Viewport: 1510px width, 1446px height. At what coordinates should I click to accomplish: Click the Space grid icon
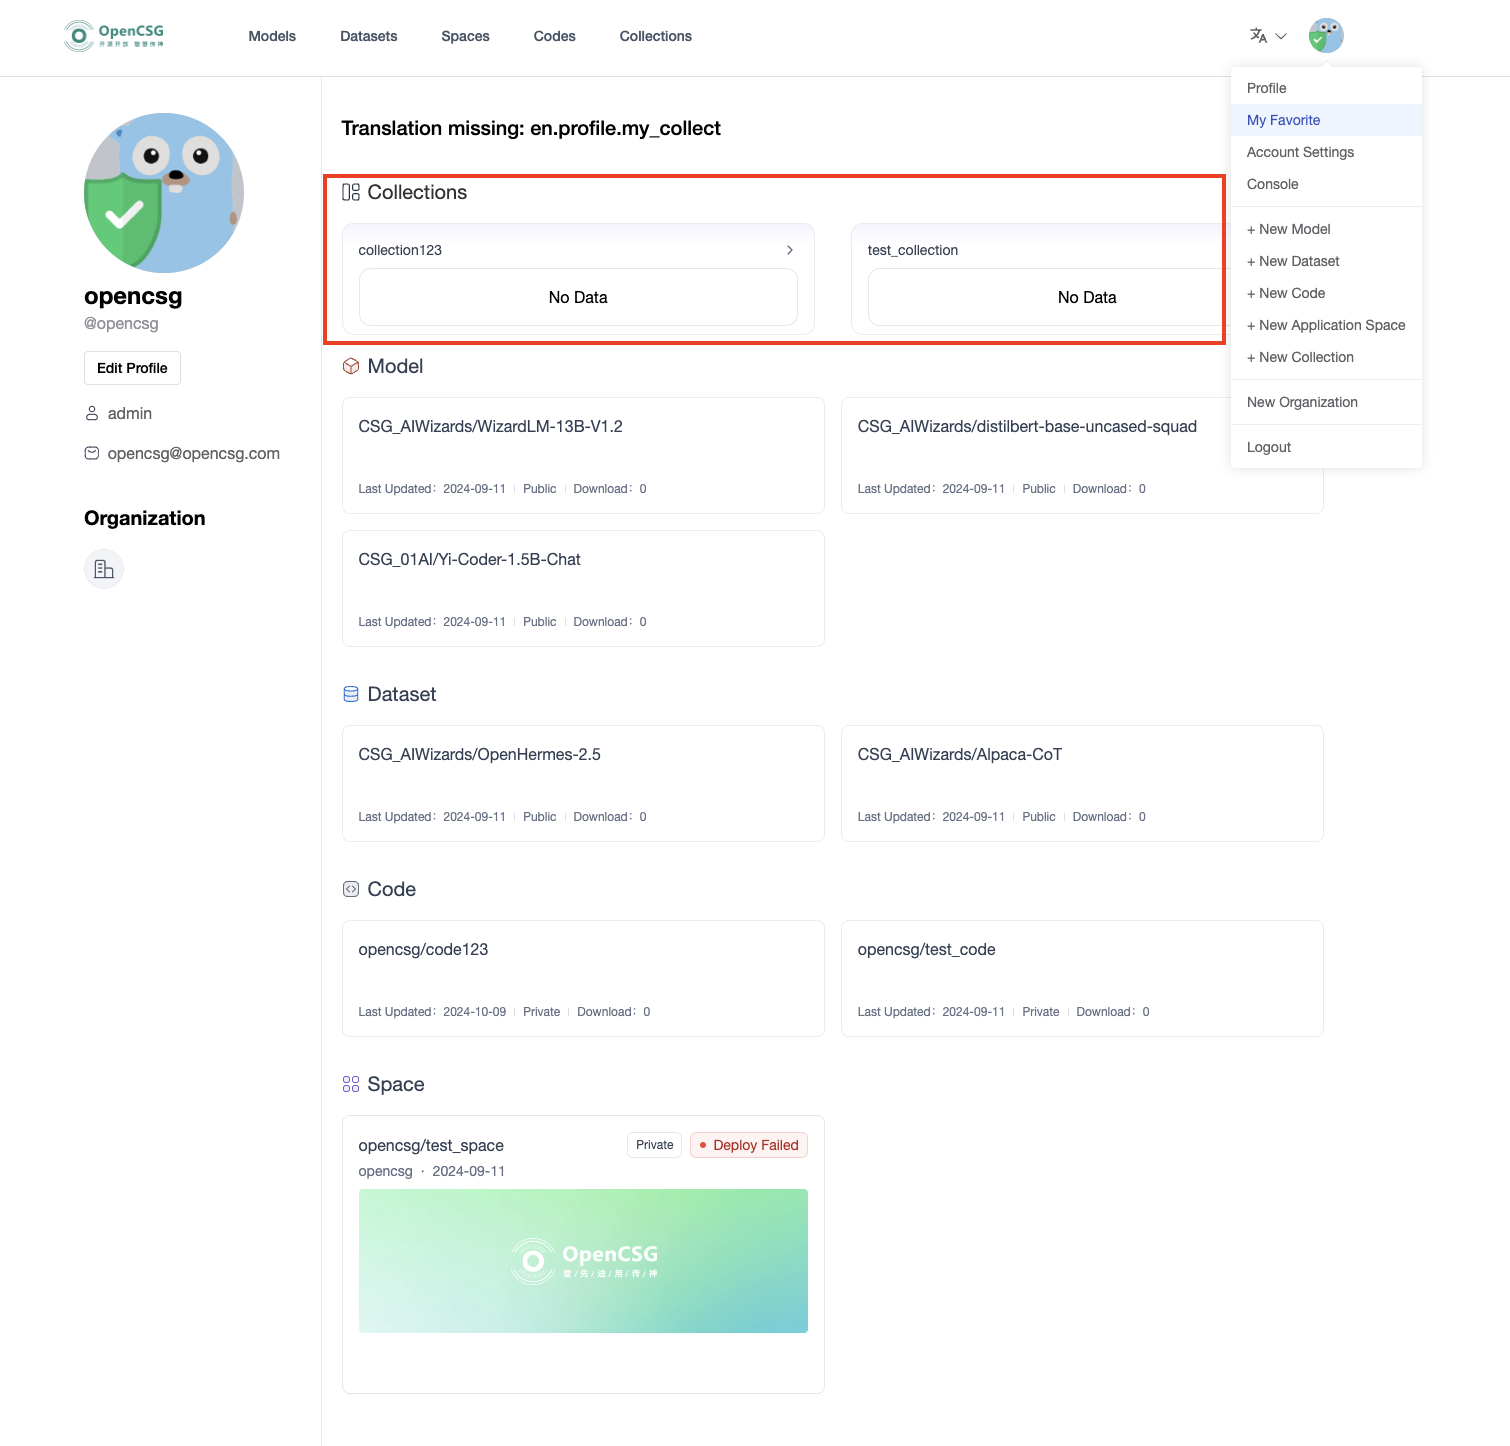[x=351, y=1084]
